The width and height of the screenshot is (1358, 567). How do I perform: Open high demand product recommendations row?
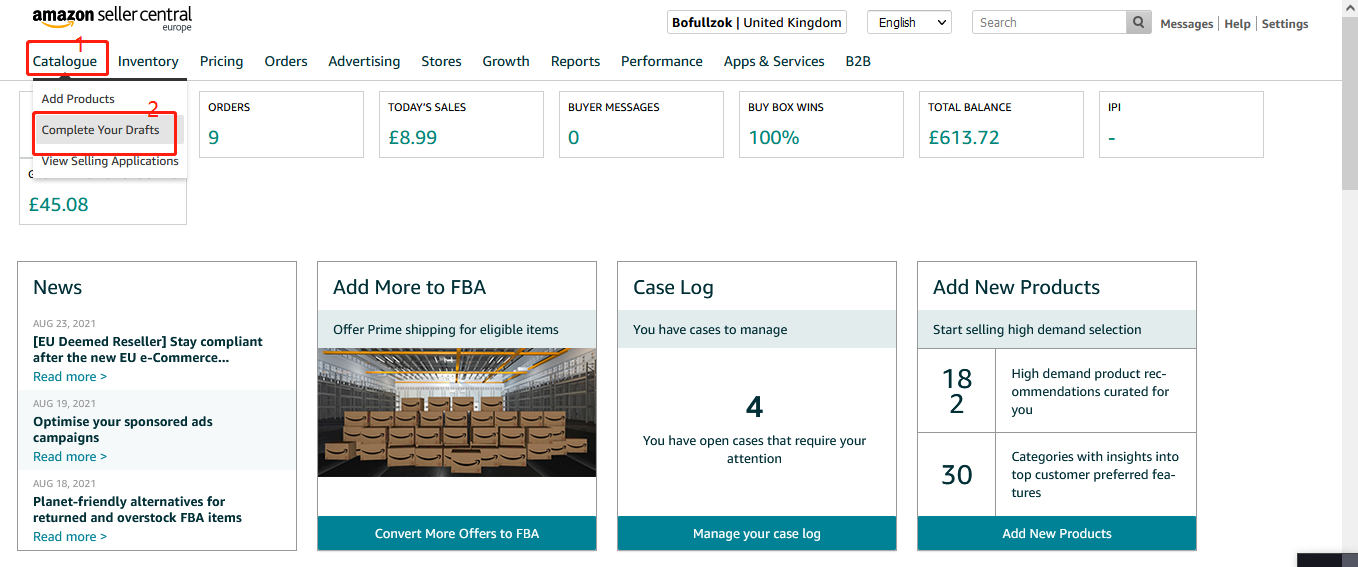1057,391
